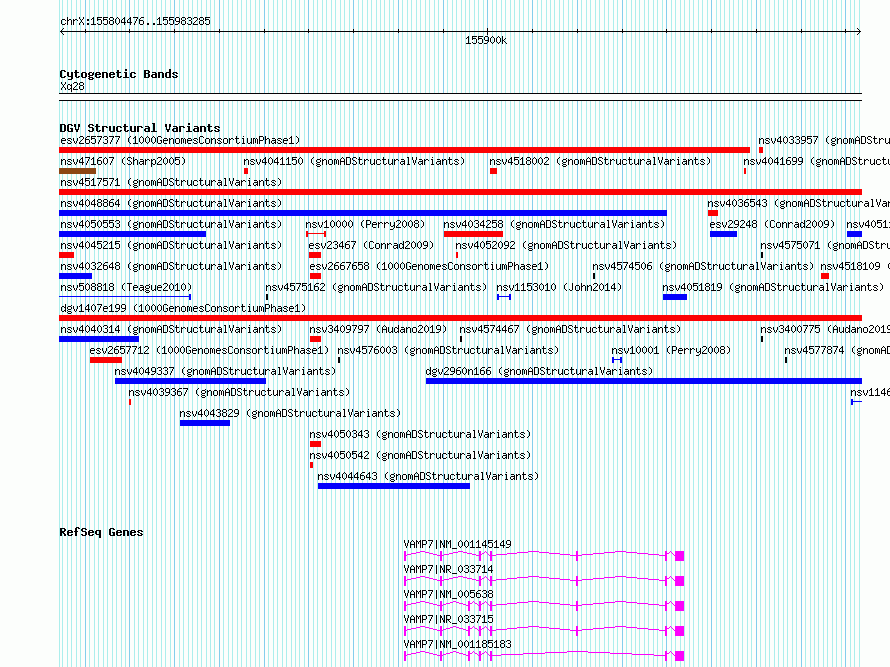This screenshot has height=667, width=890.
Task: Open the nsv3400775 variant label
Action: pos(825,329)
